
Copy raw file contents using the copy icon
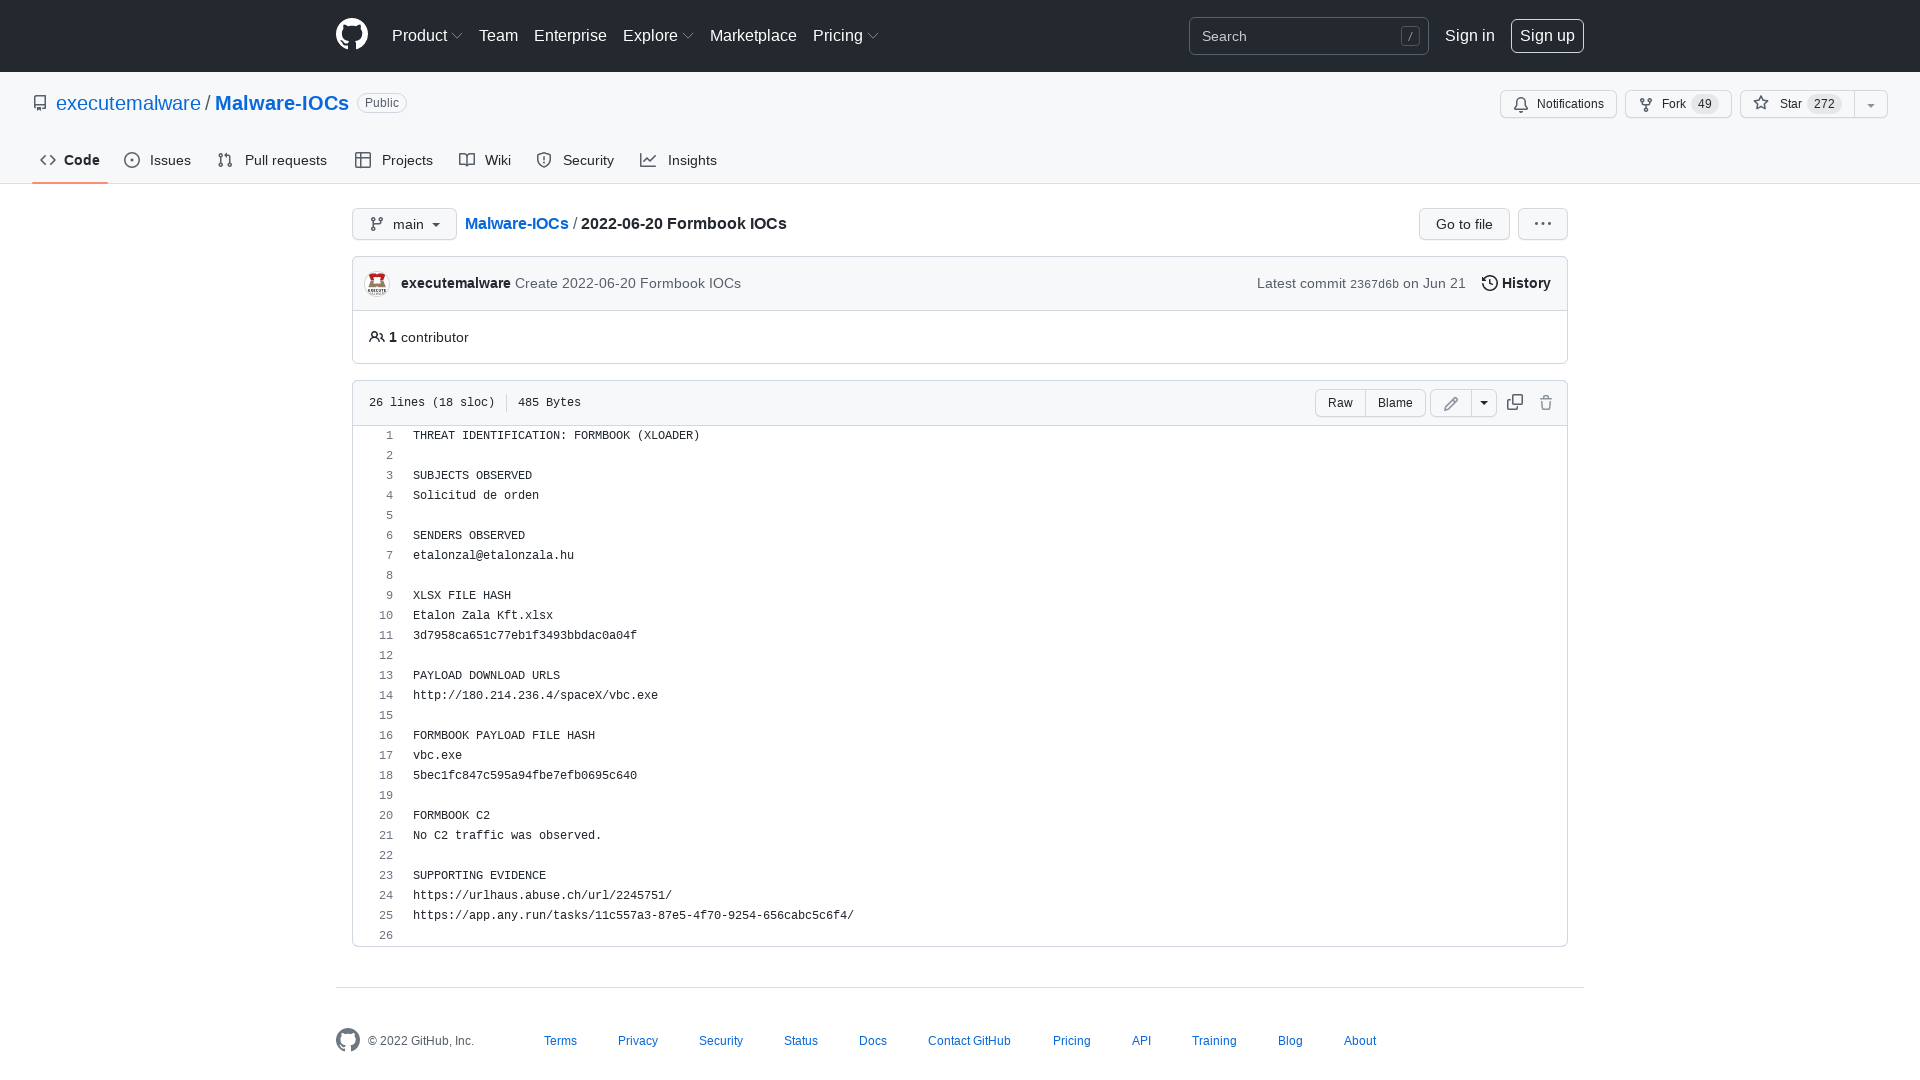click(x=1514, y=402)
